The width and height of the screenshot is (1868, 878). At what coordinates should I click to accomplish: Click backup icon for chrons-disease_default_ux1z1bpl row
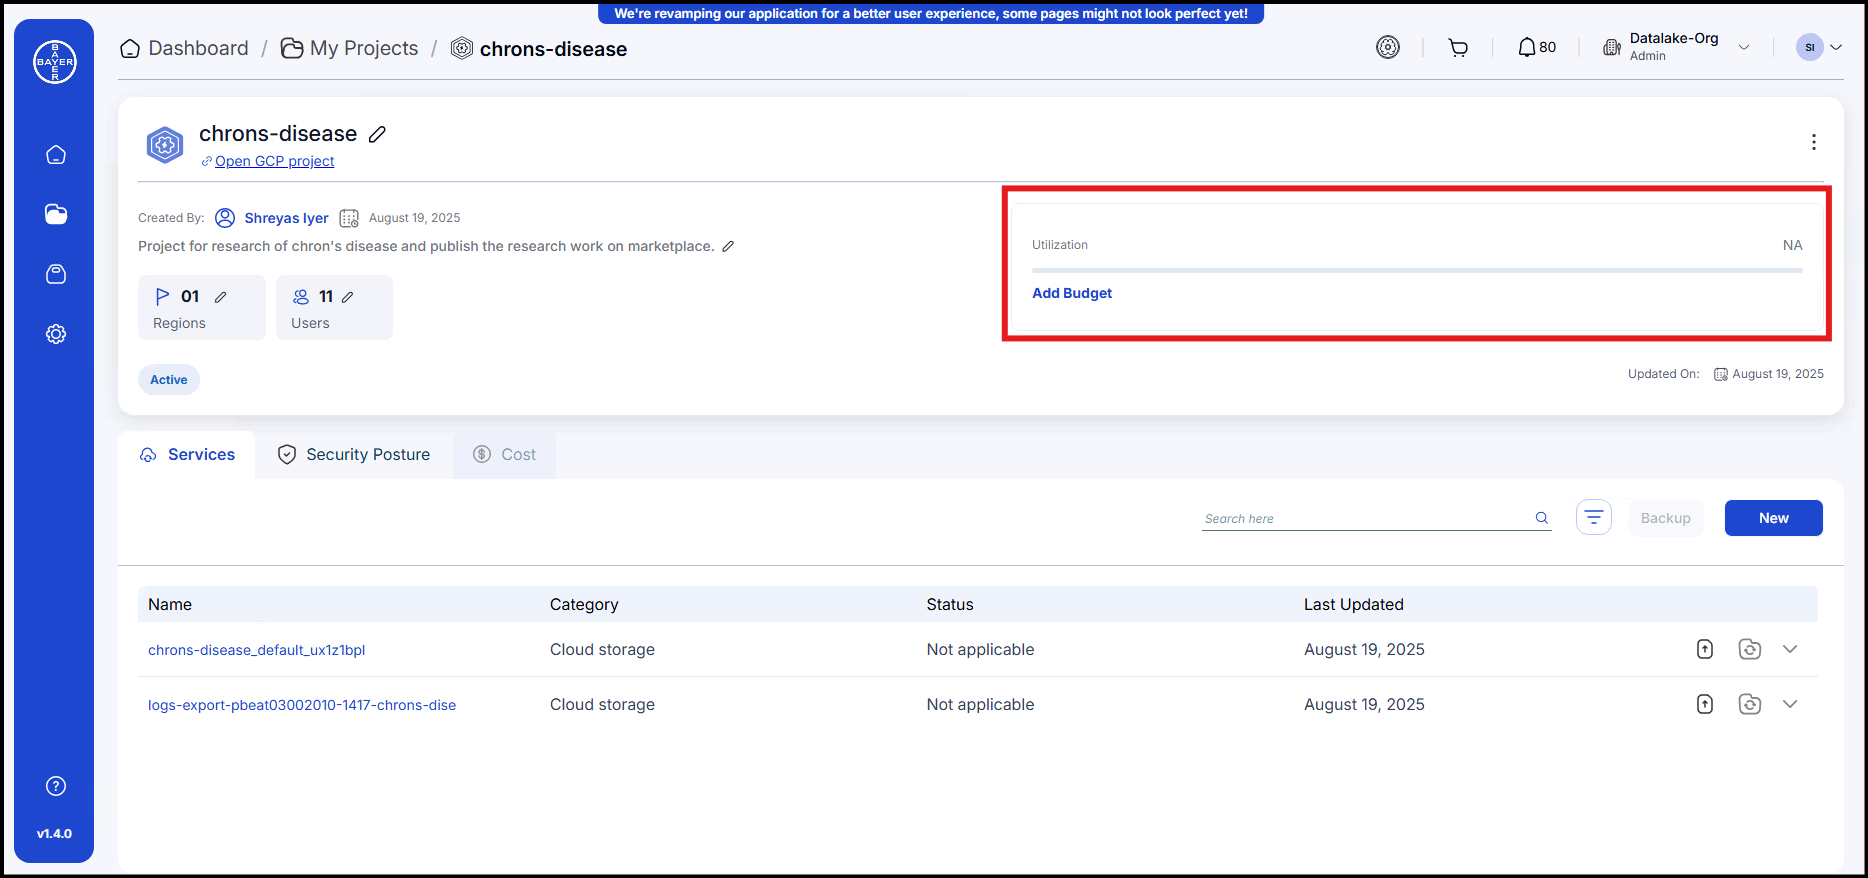point(1750,649)
